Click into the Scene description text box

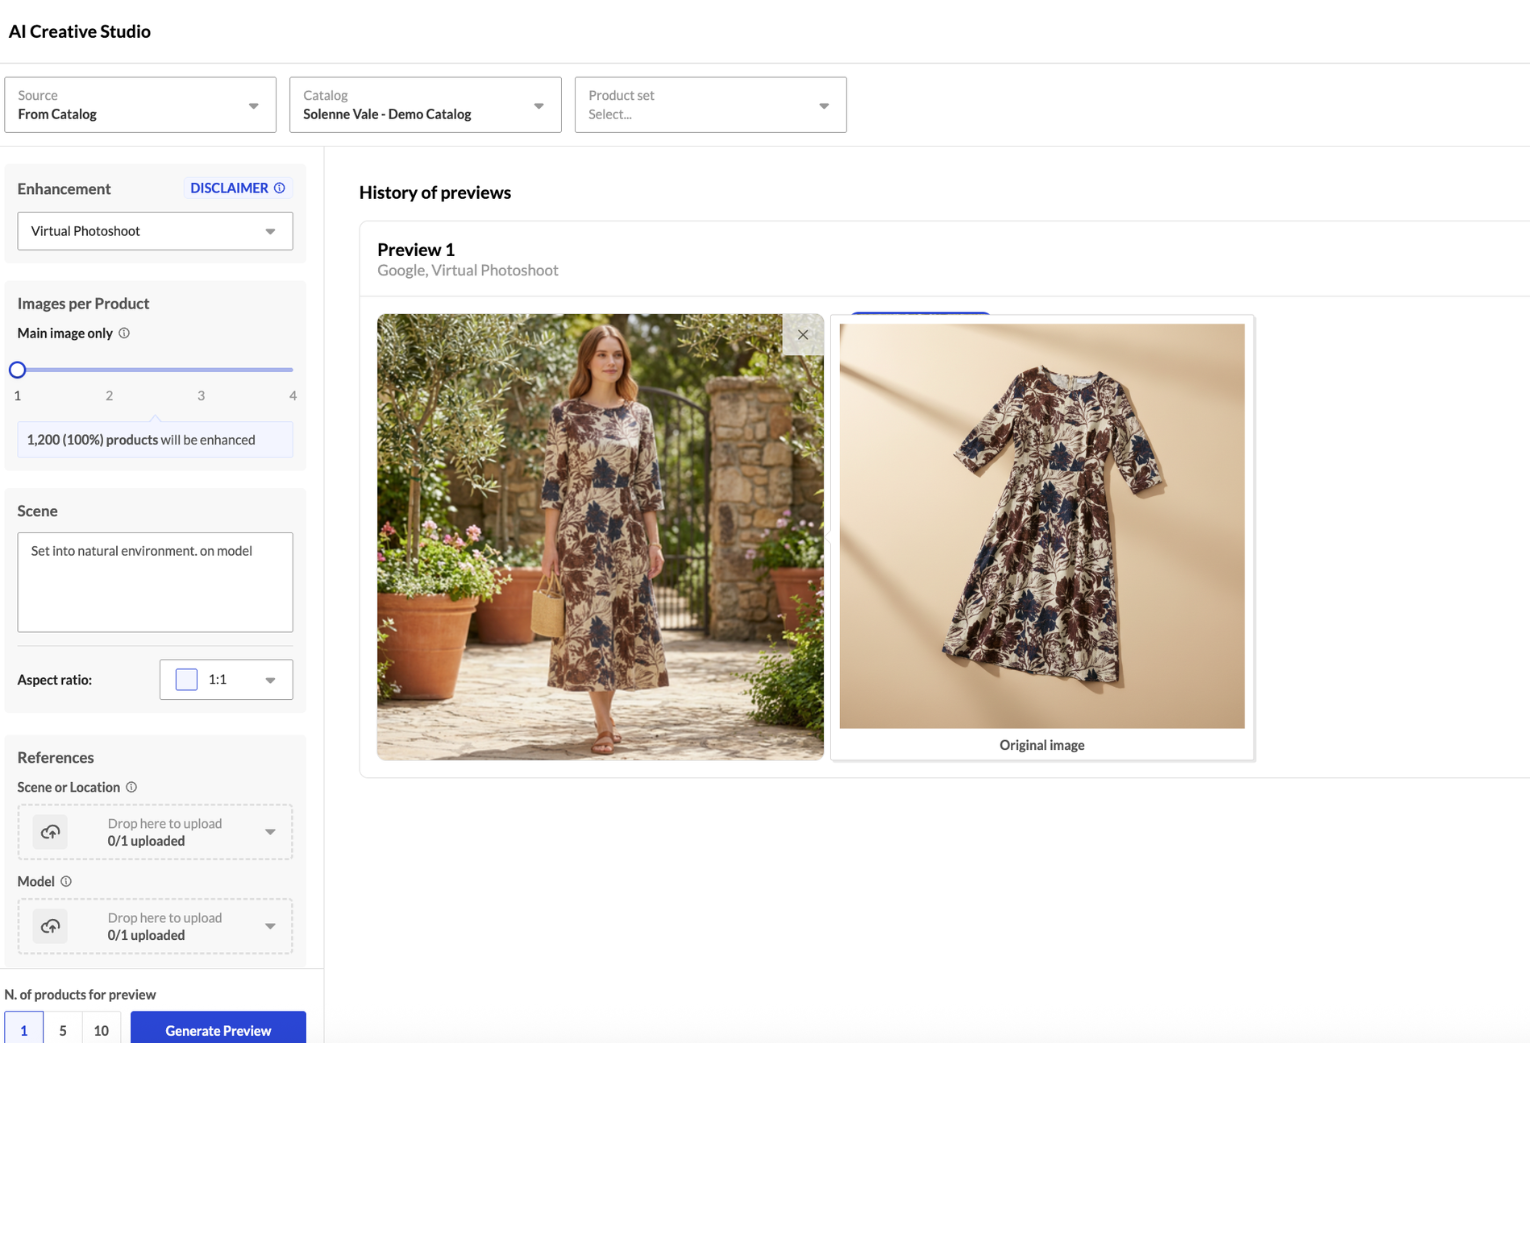click(155, 582)
